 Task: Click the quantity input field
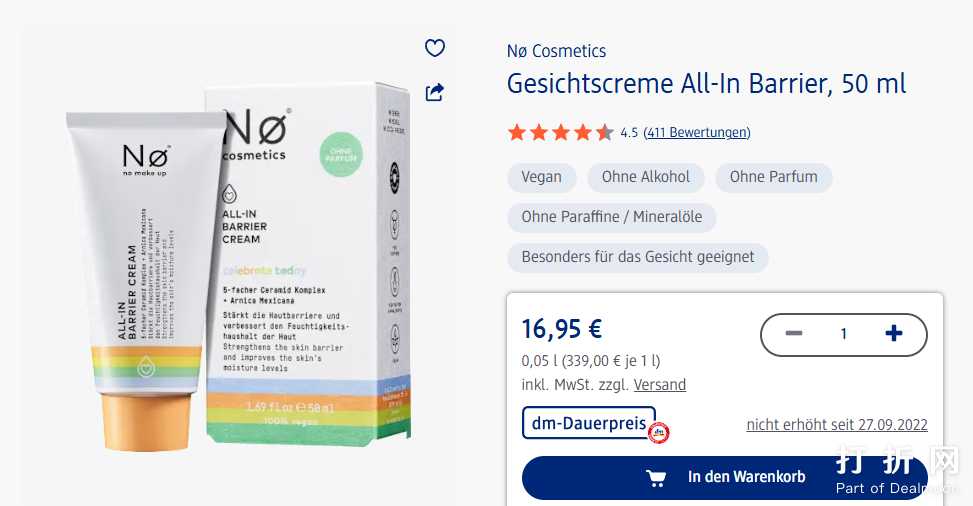(843, 334)
